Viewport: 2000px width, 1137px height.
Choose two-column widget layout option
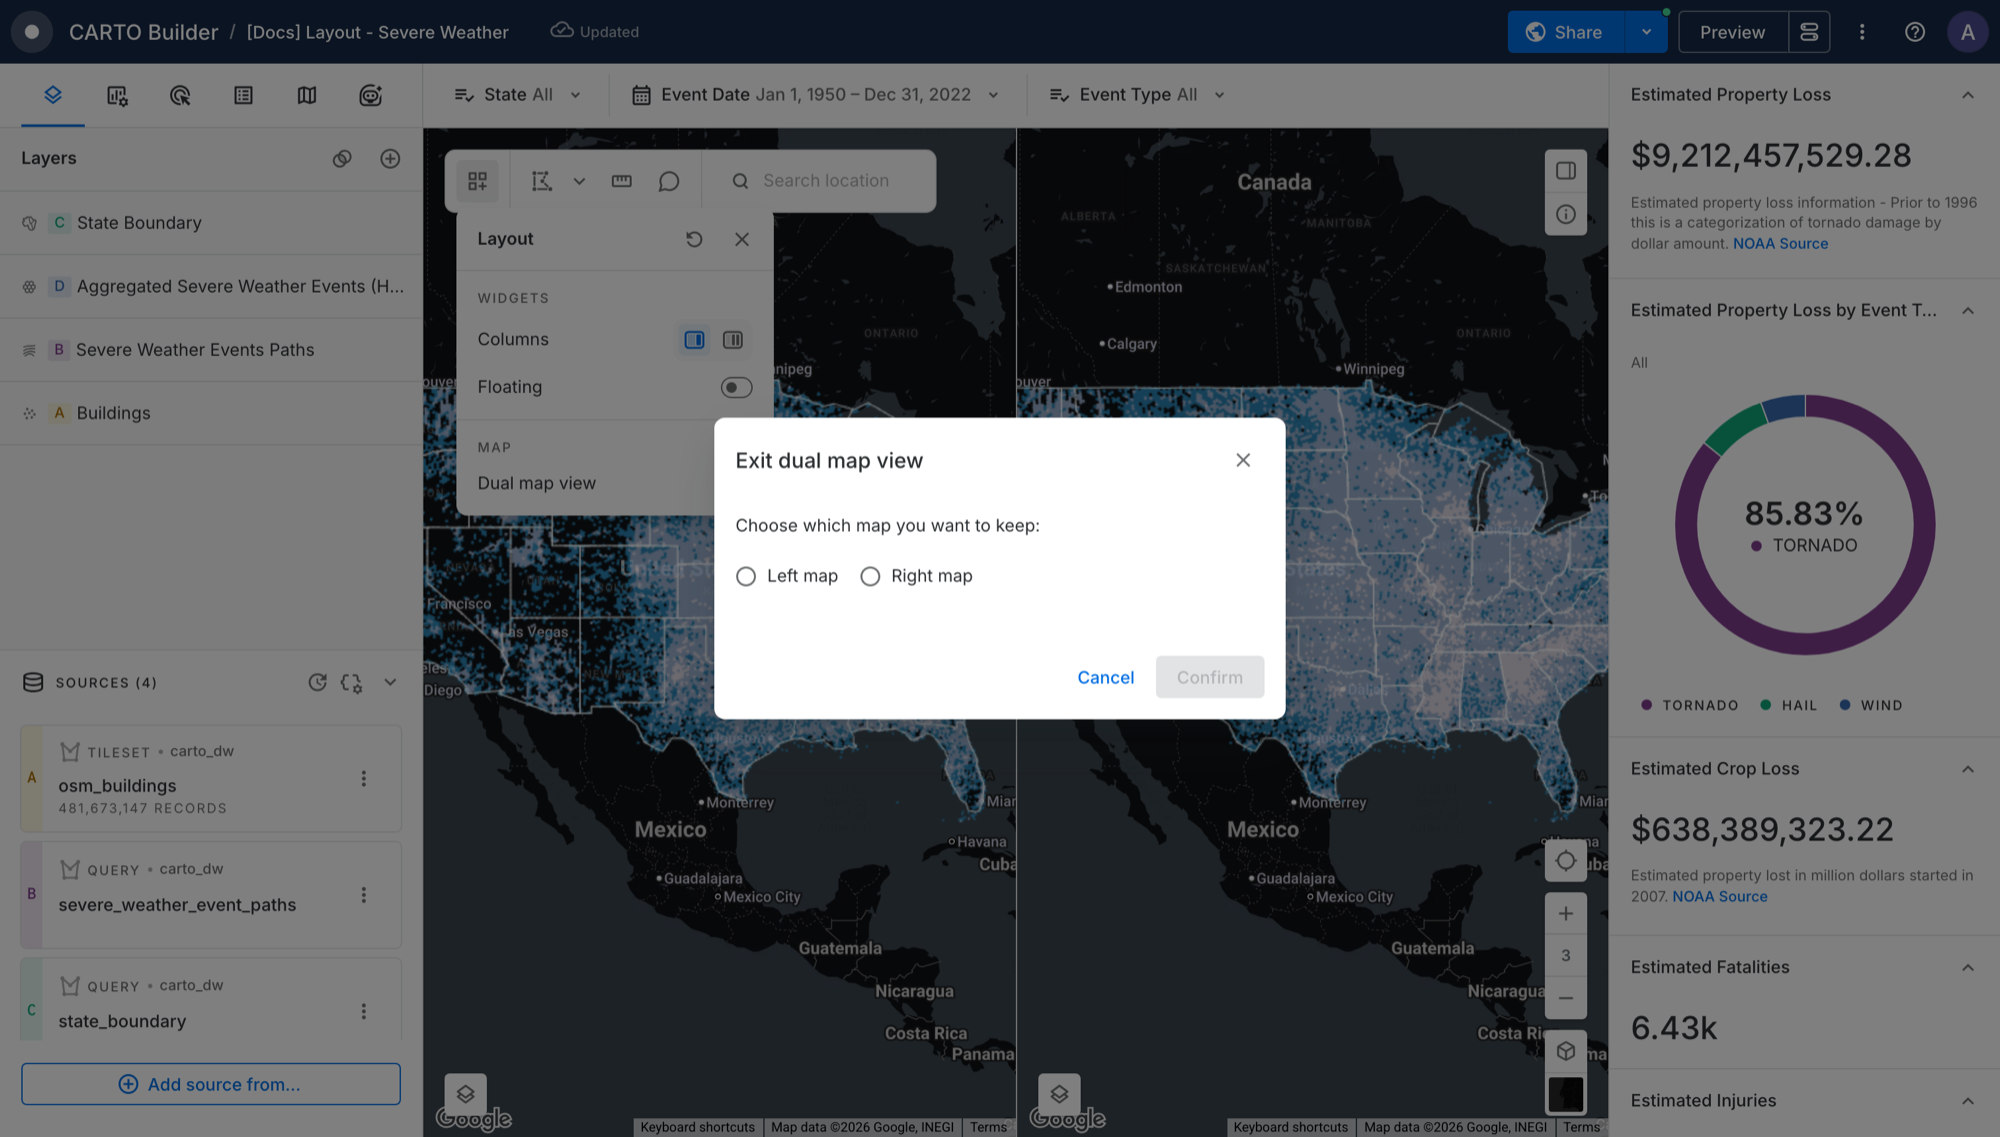(733, 340)
